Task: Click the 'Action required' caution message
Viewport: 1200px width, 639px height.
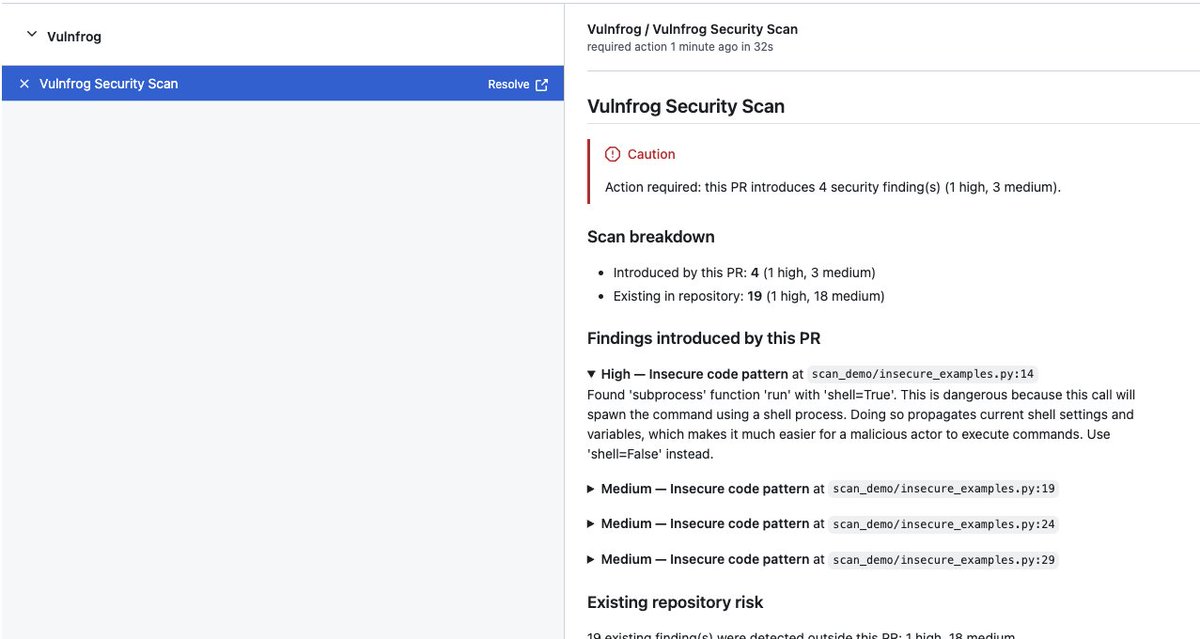Action: tap(832, 187)
